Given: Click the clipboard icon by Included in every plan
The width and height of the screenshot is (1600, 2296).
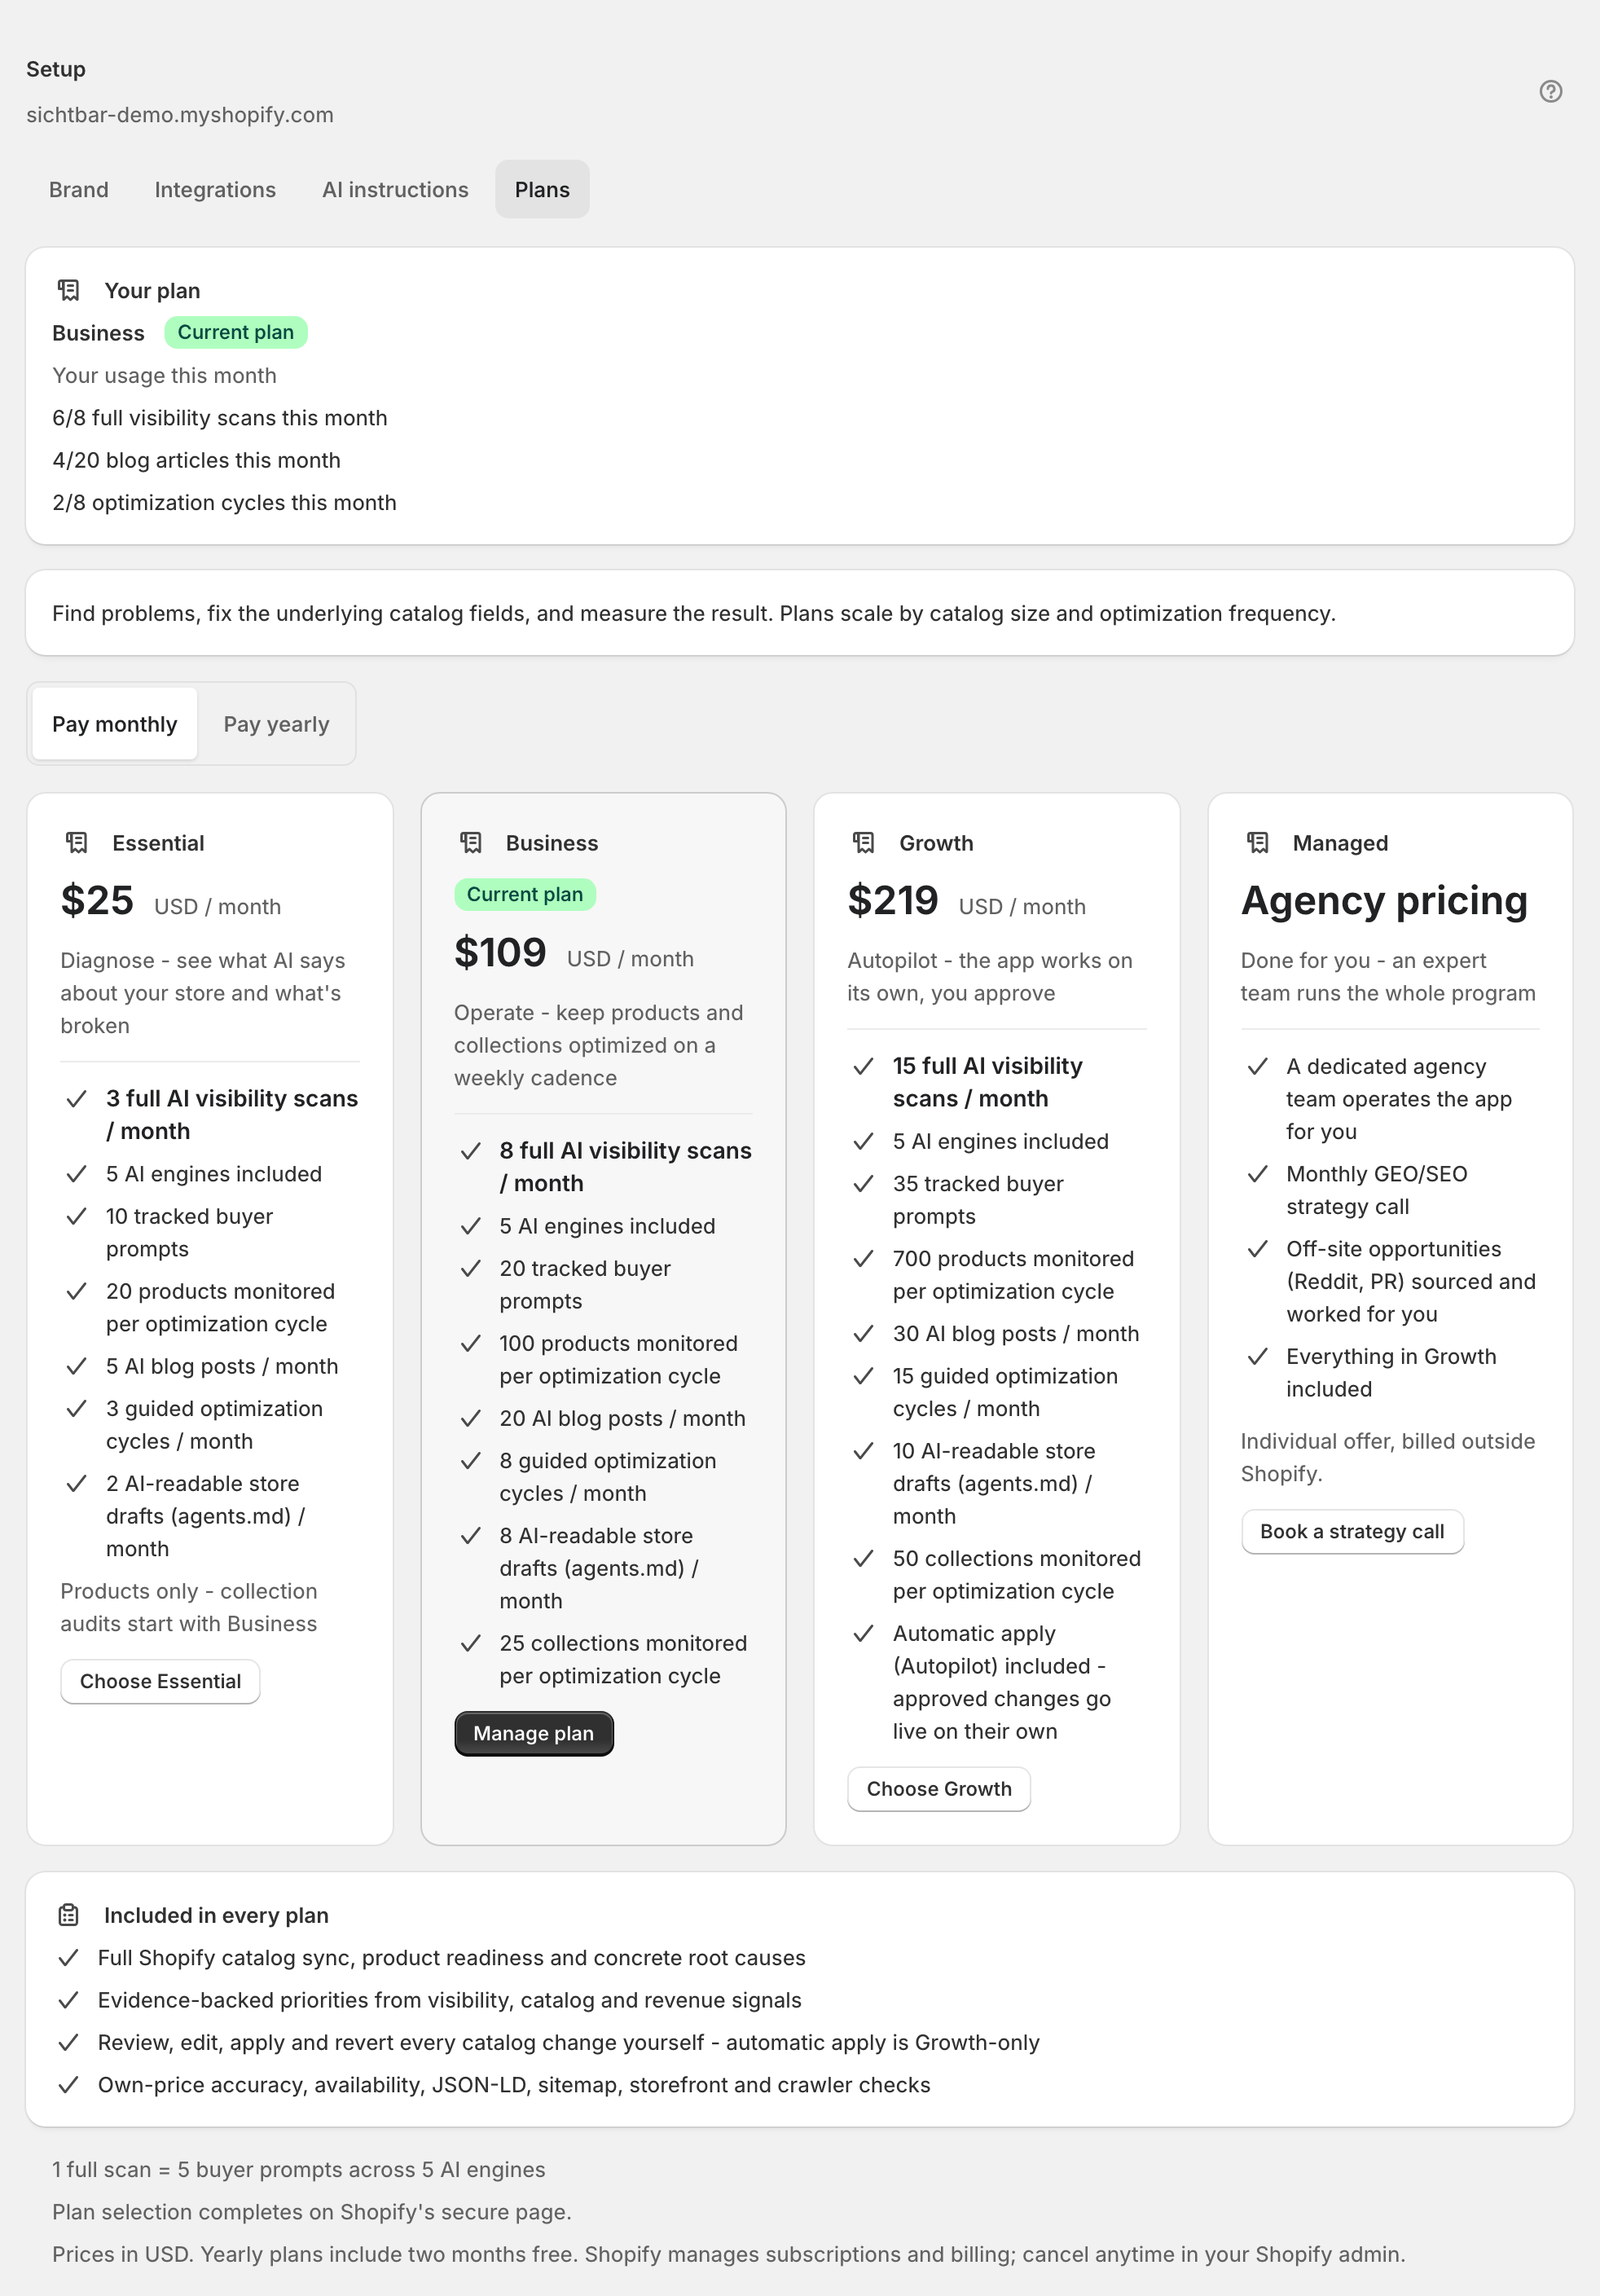Looking at the screenshot, I should click(68, 1915).
